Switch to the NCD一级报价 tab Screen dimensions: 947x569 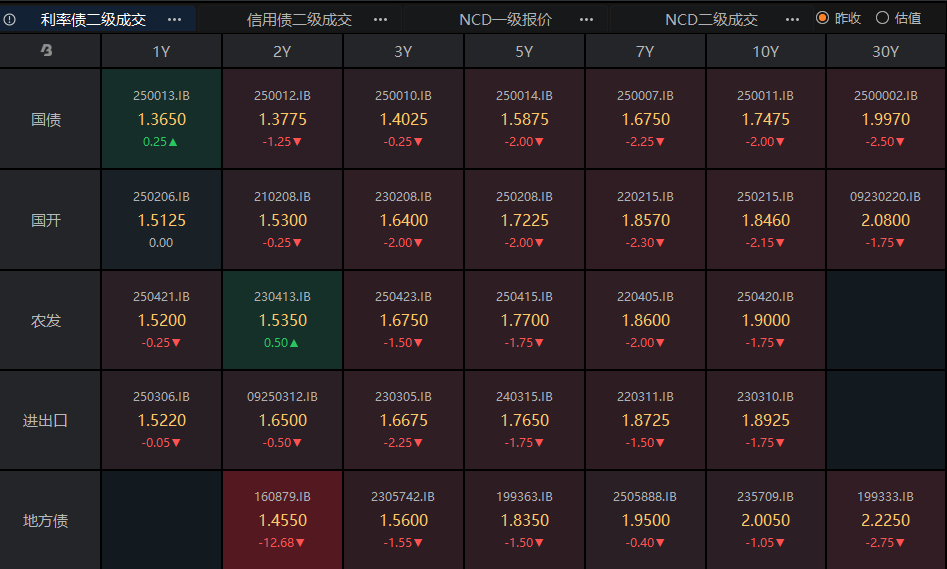pos(506,20)
